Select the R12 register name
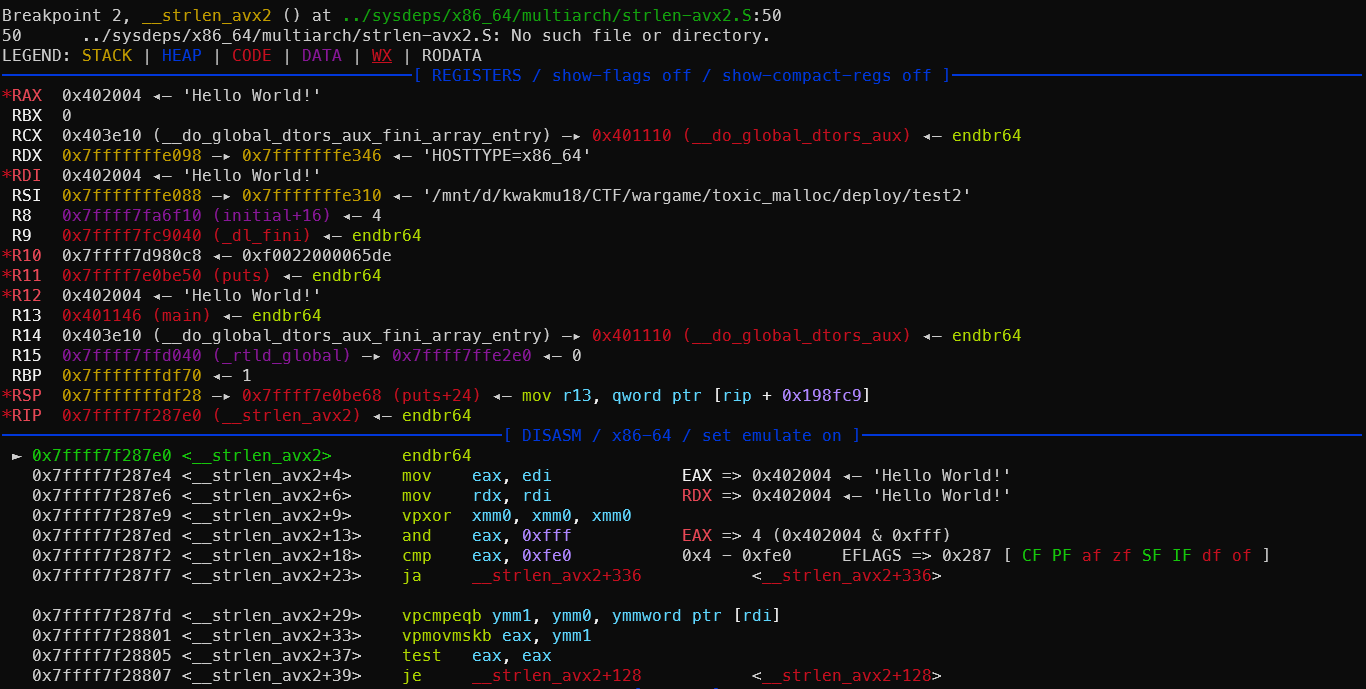The height and width of the screenshot is (689, 1366). pos(26,295)
